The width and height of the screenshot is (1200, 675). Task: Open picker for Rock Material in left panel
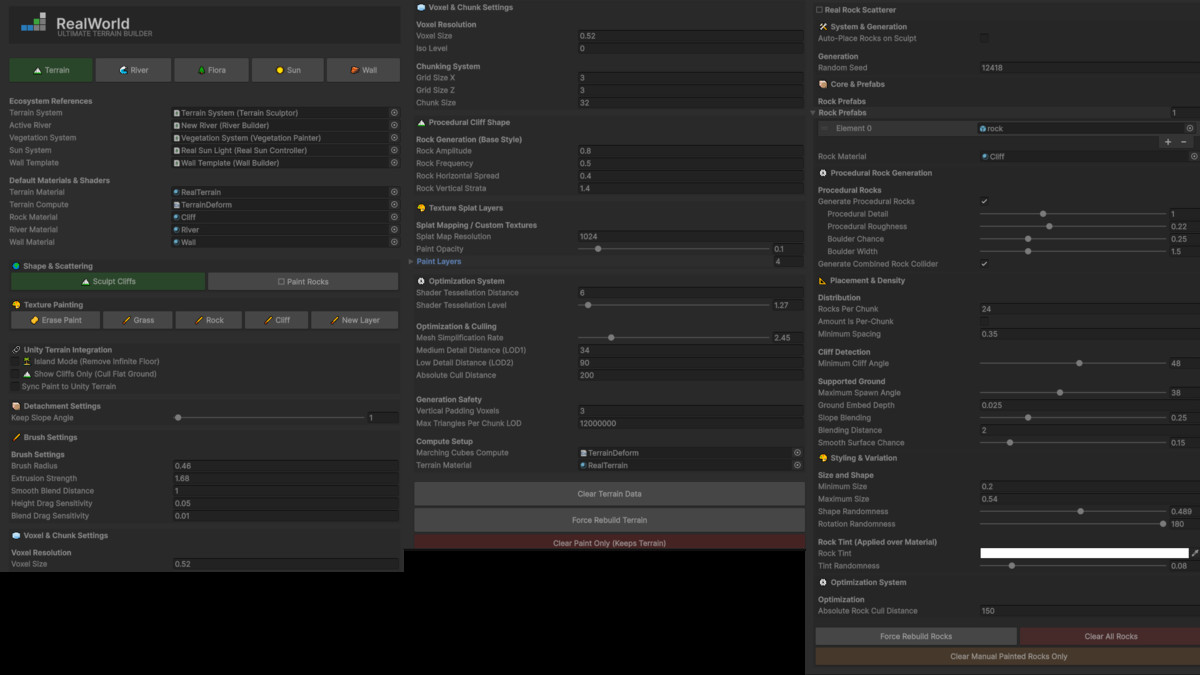click(394, 217)
